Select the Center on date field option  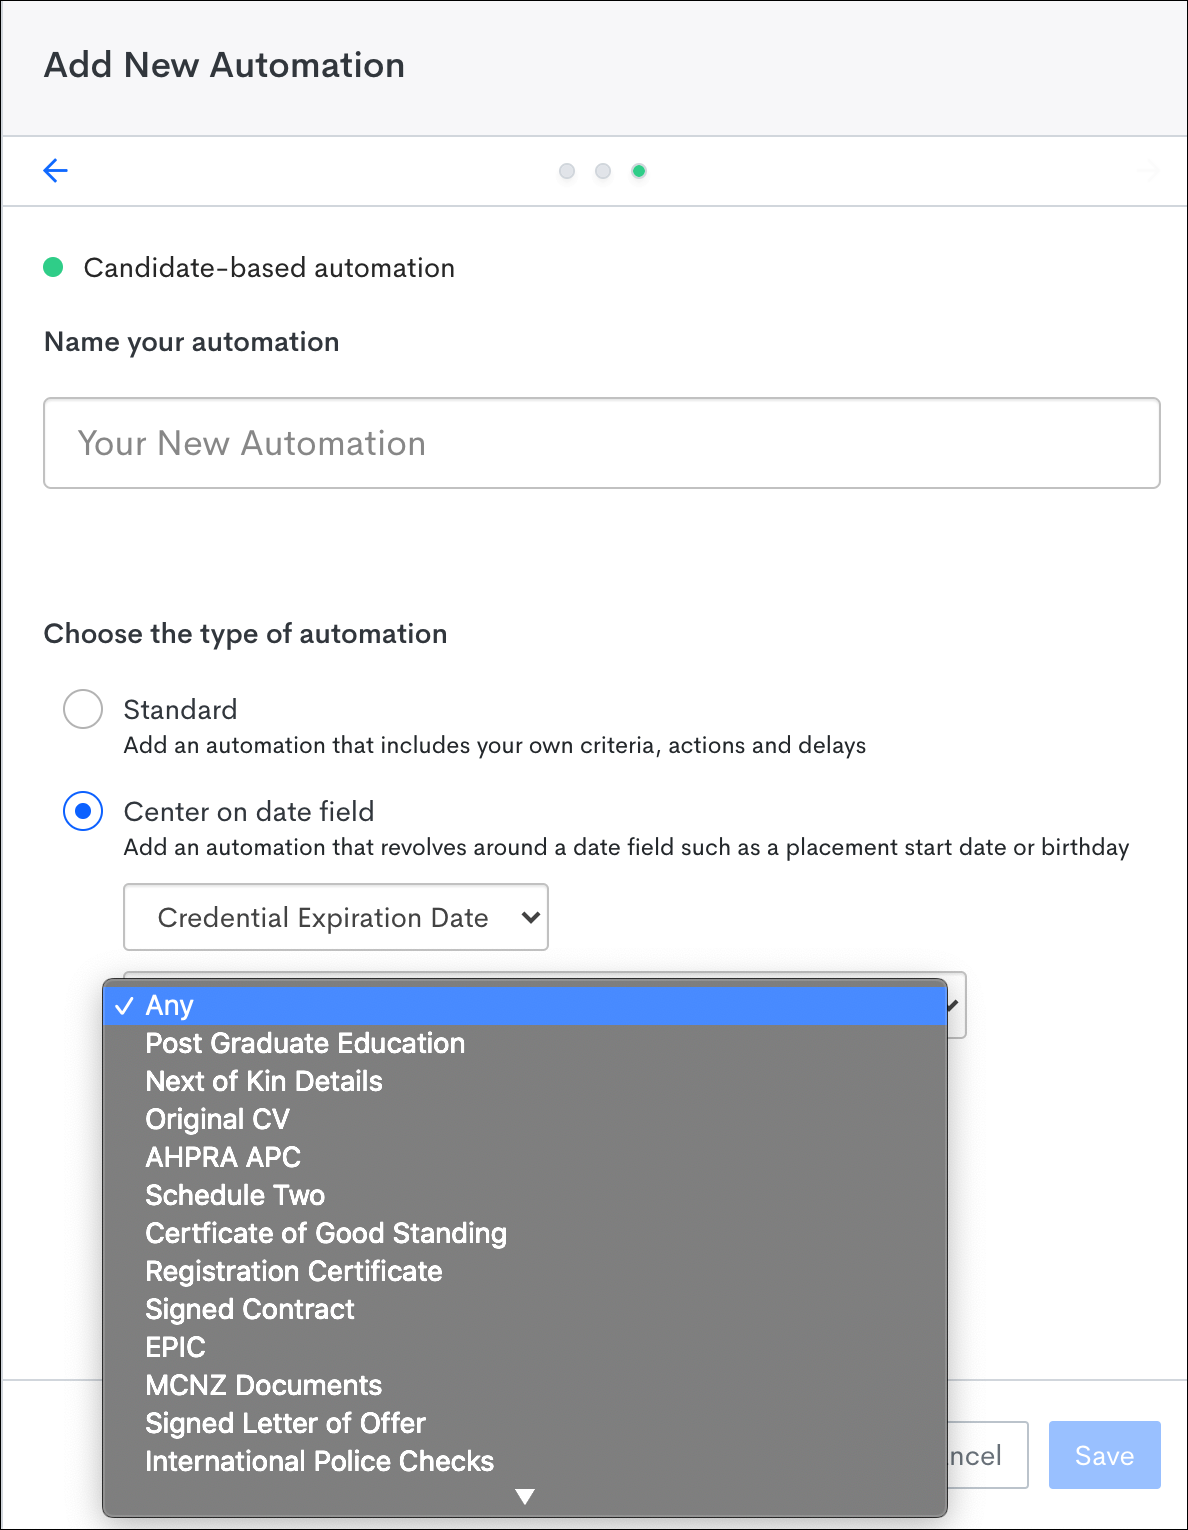click(x=83, y=811)
